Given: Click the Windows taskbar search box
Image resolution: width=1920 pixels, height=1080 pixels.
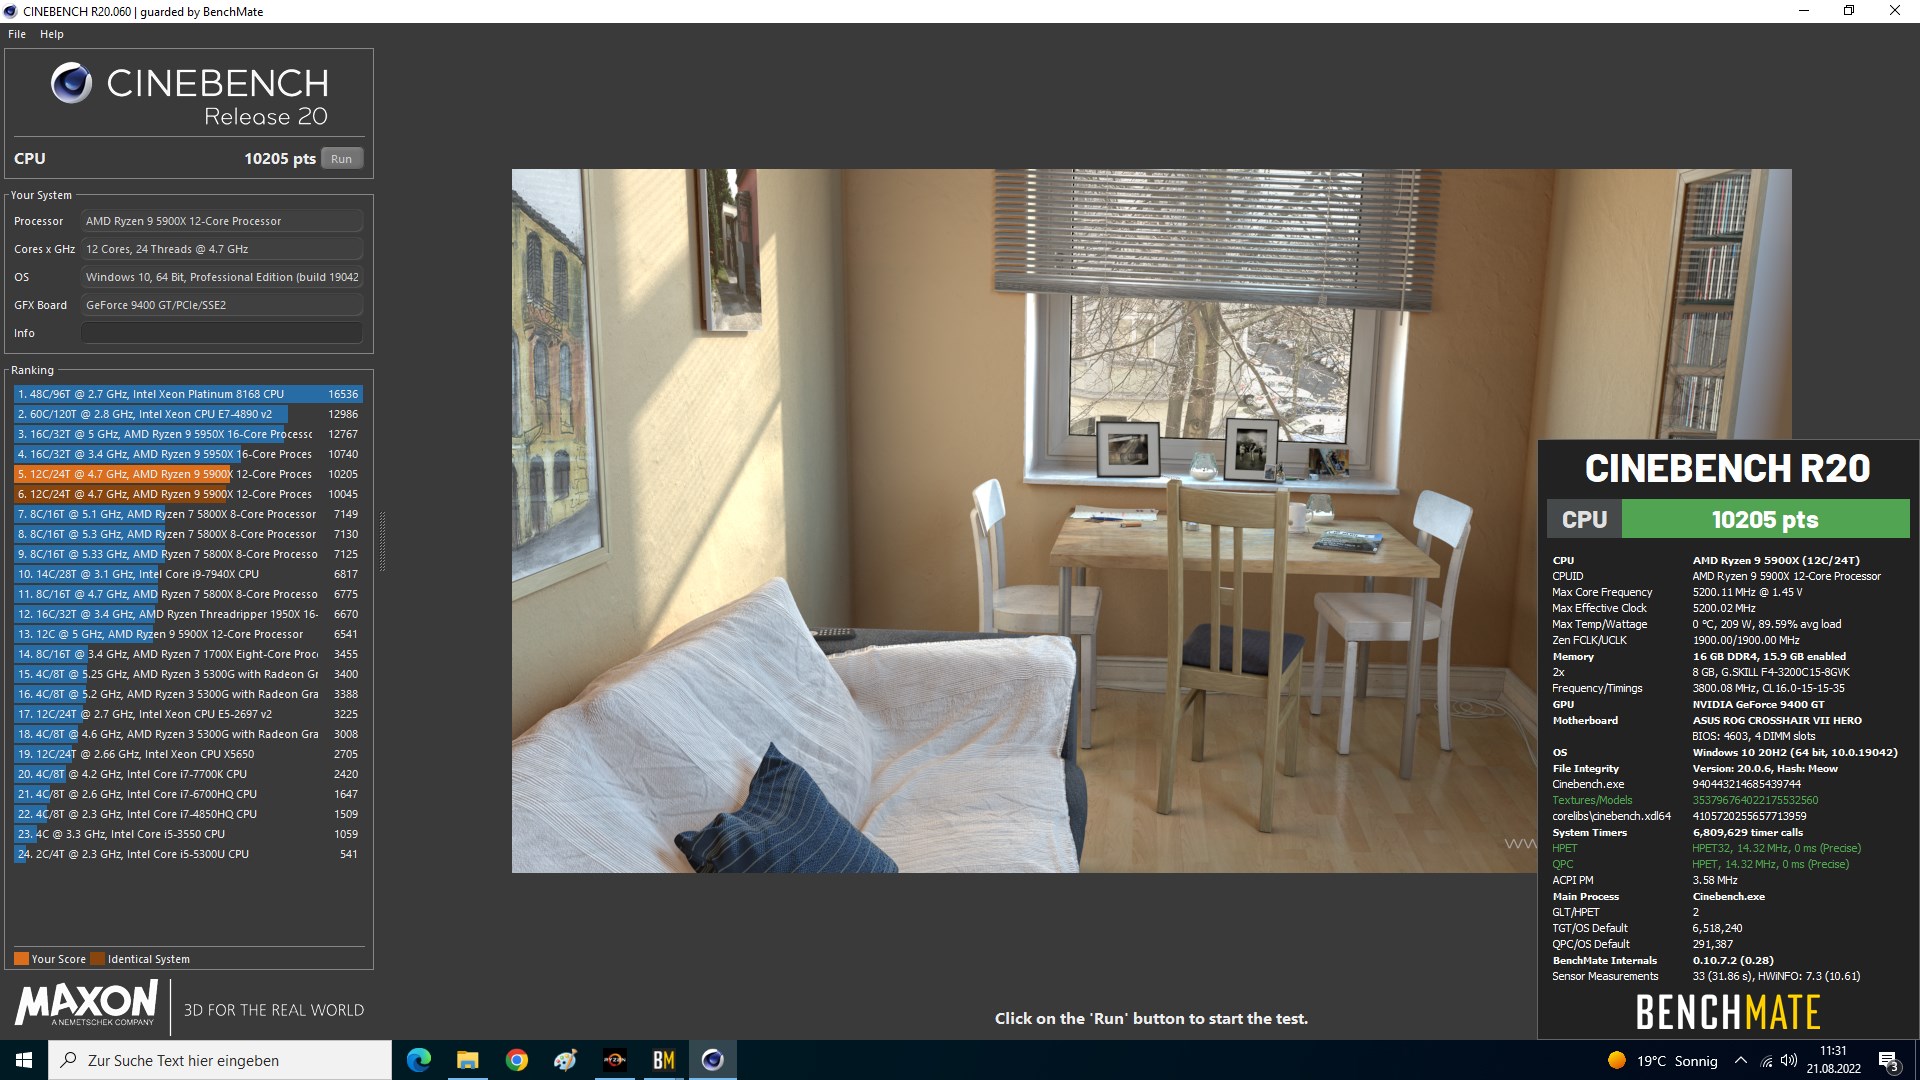Looking at the screenshot, I should 220,1060.
